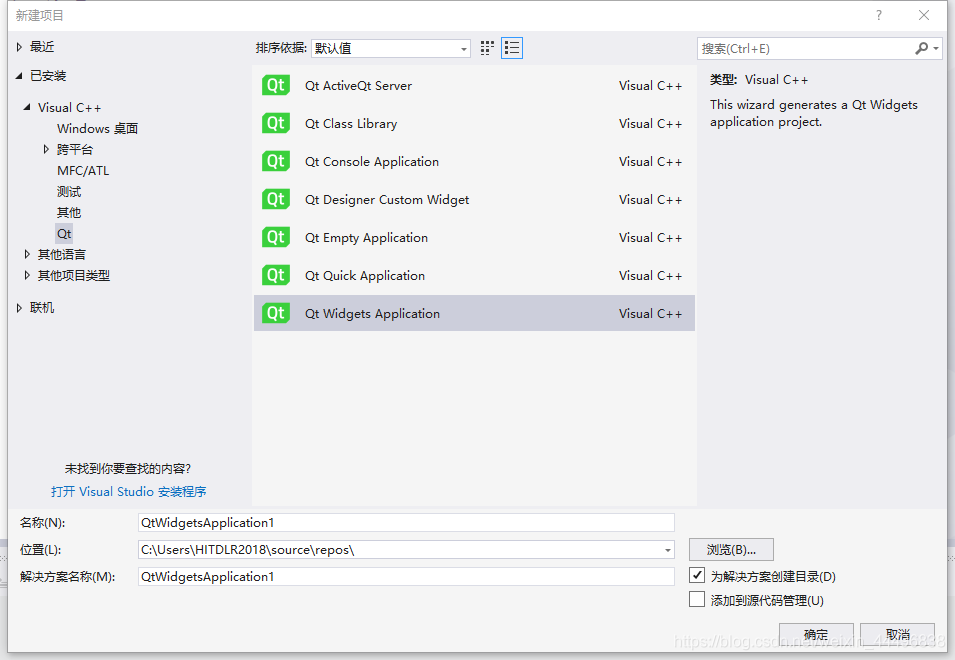Open the sort-by 默认值 dropdown

point(390,48)
